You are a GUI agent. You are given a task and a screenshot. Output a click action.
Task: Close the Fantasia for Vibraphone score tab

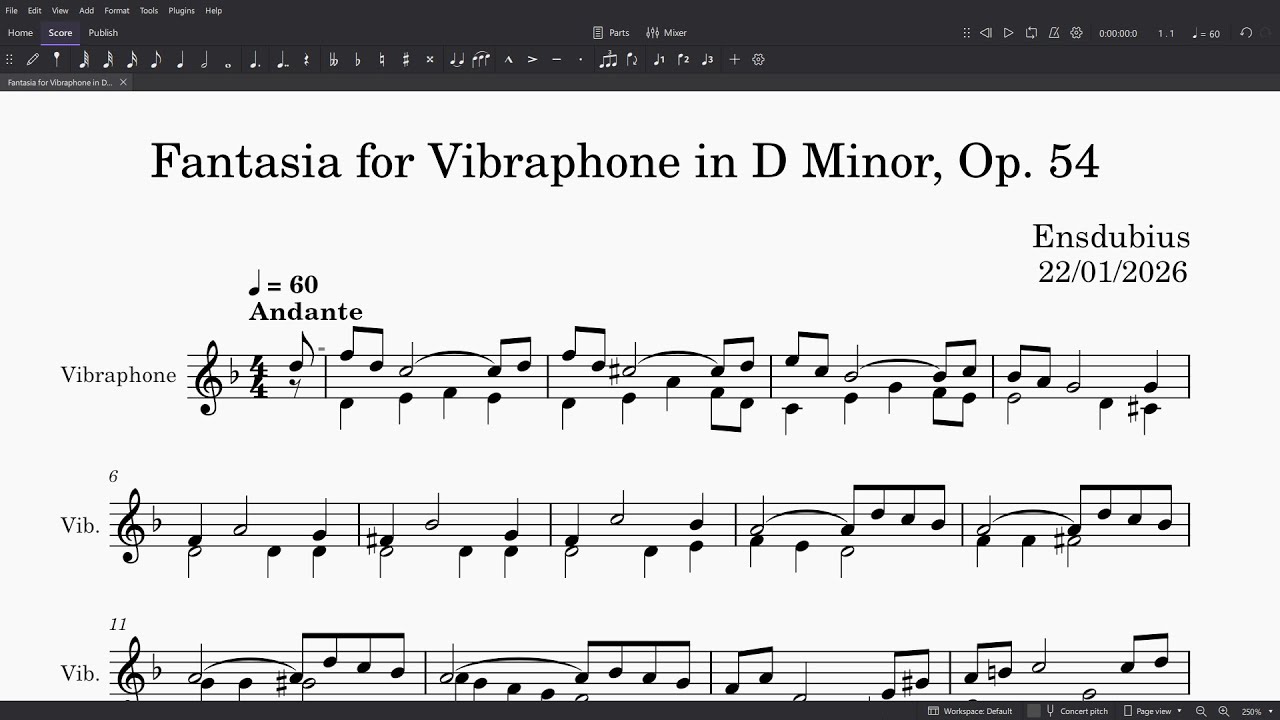(123, 82)
